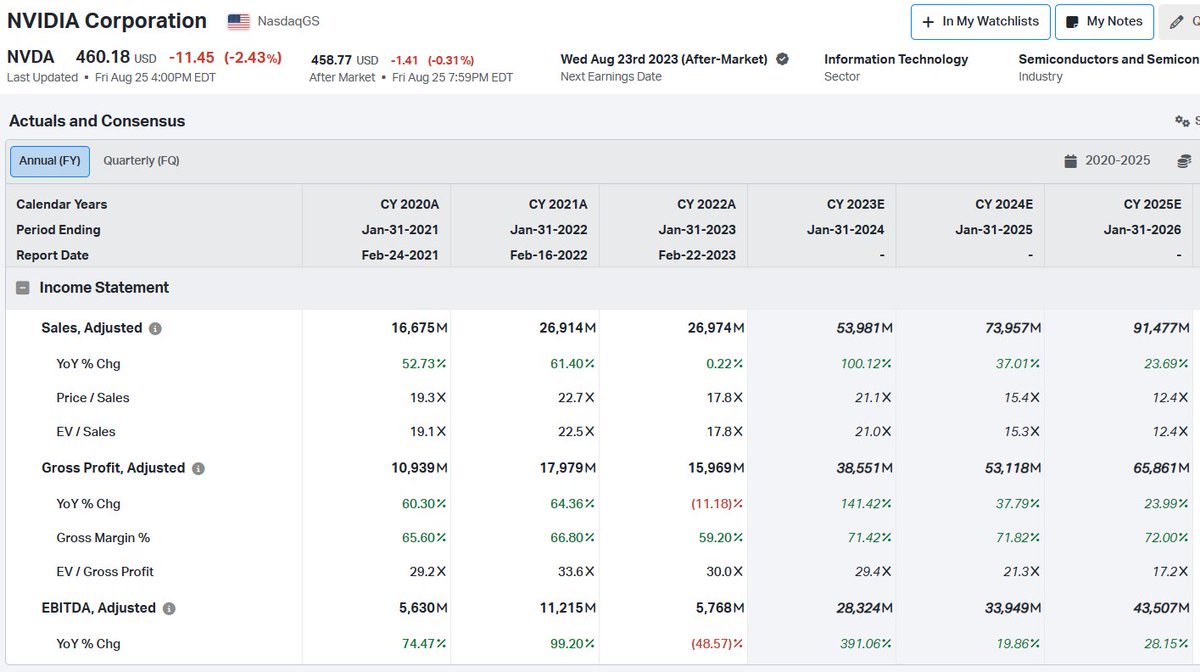The height and width of the screenshot is (672, 1200).
Task: Click the NVIDIA Corporation title
Action: (x=107, y=21)
